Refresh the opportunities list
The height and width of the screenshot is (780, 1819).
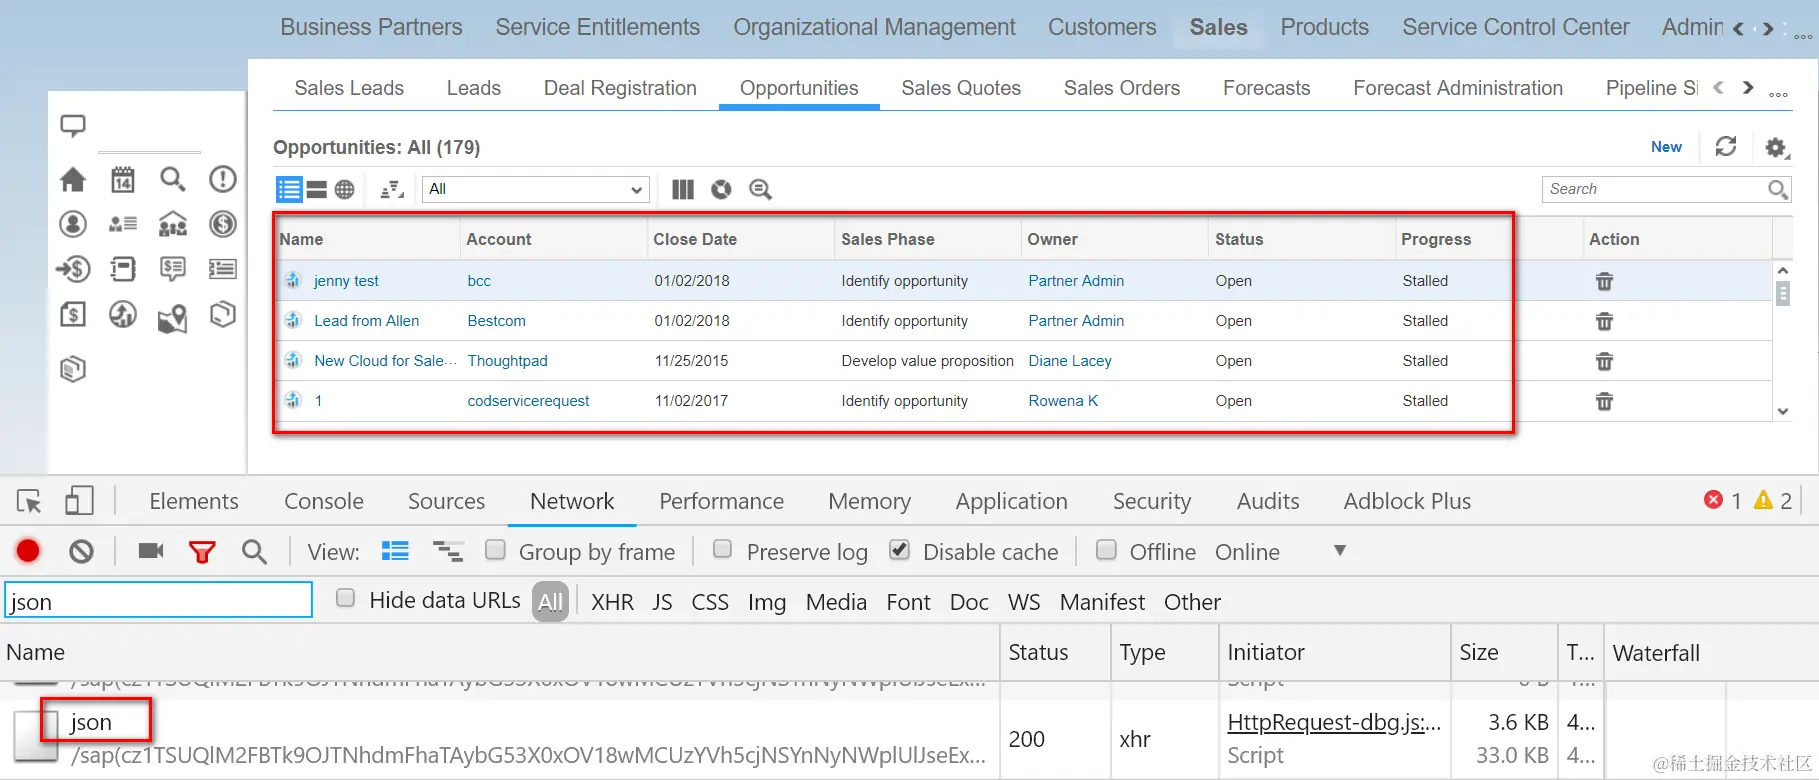tap(1726, 147)
